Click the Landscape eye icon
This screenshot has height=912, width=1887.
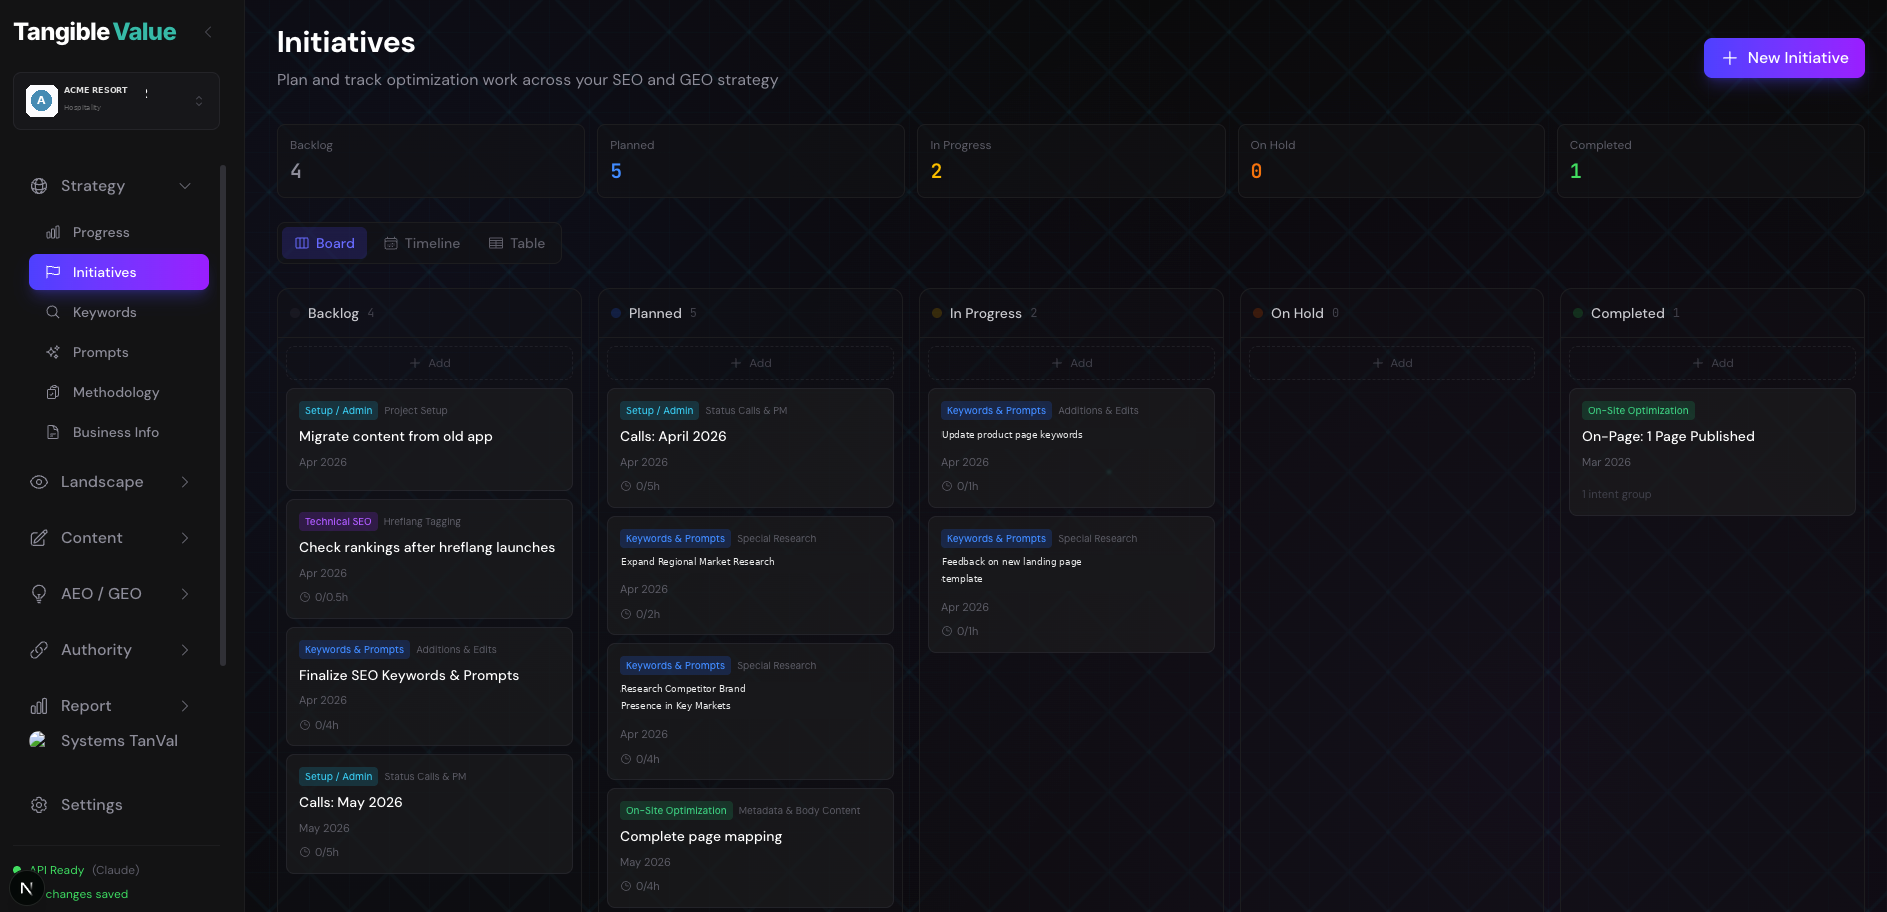point(39,482)
